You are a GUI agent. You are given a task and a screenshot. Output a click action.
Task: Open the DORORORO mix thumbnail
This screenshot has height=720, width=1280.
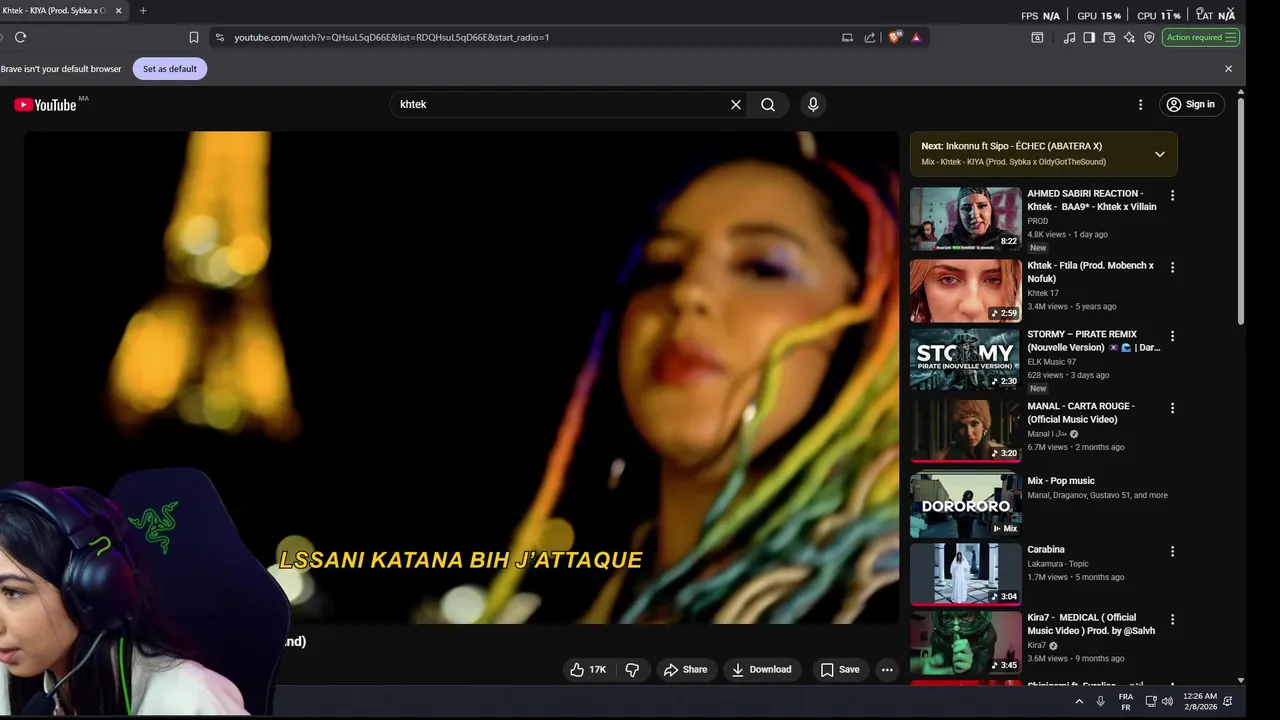[965, 505]
